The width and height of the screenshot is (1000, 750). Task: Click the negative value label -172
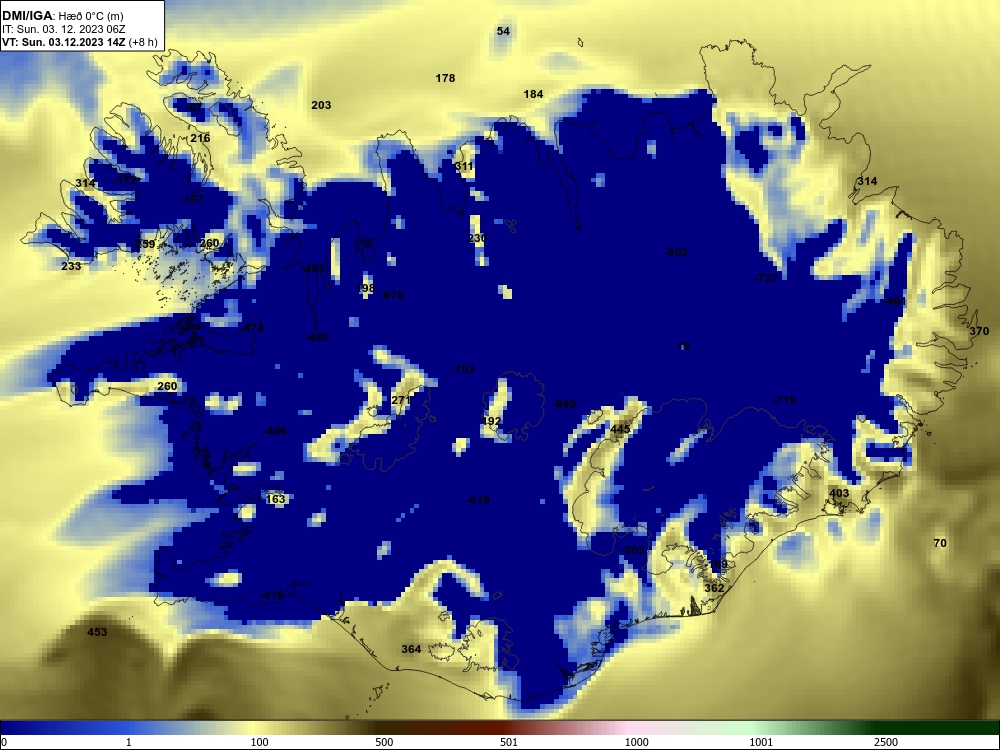[x=126, y=180]
